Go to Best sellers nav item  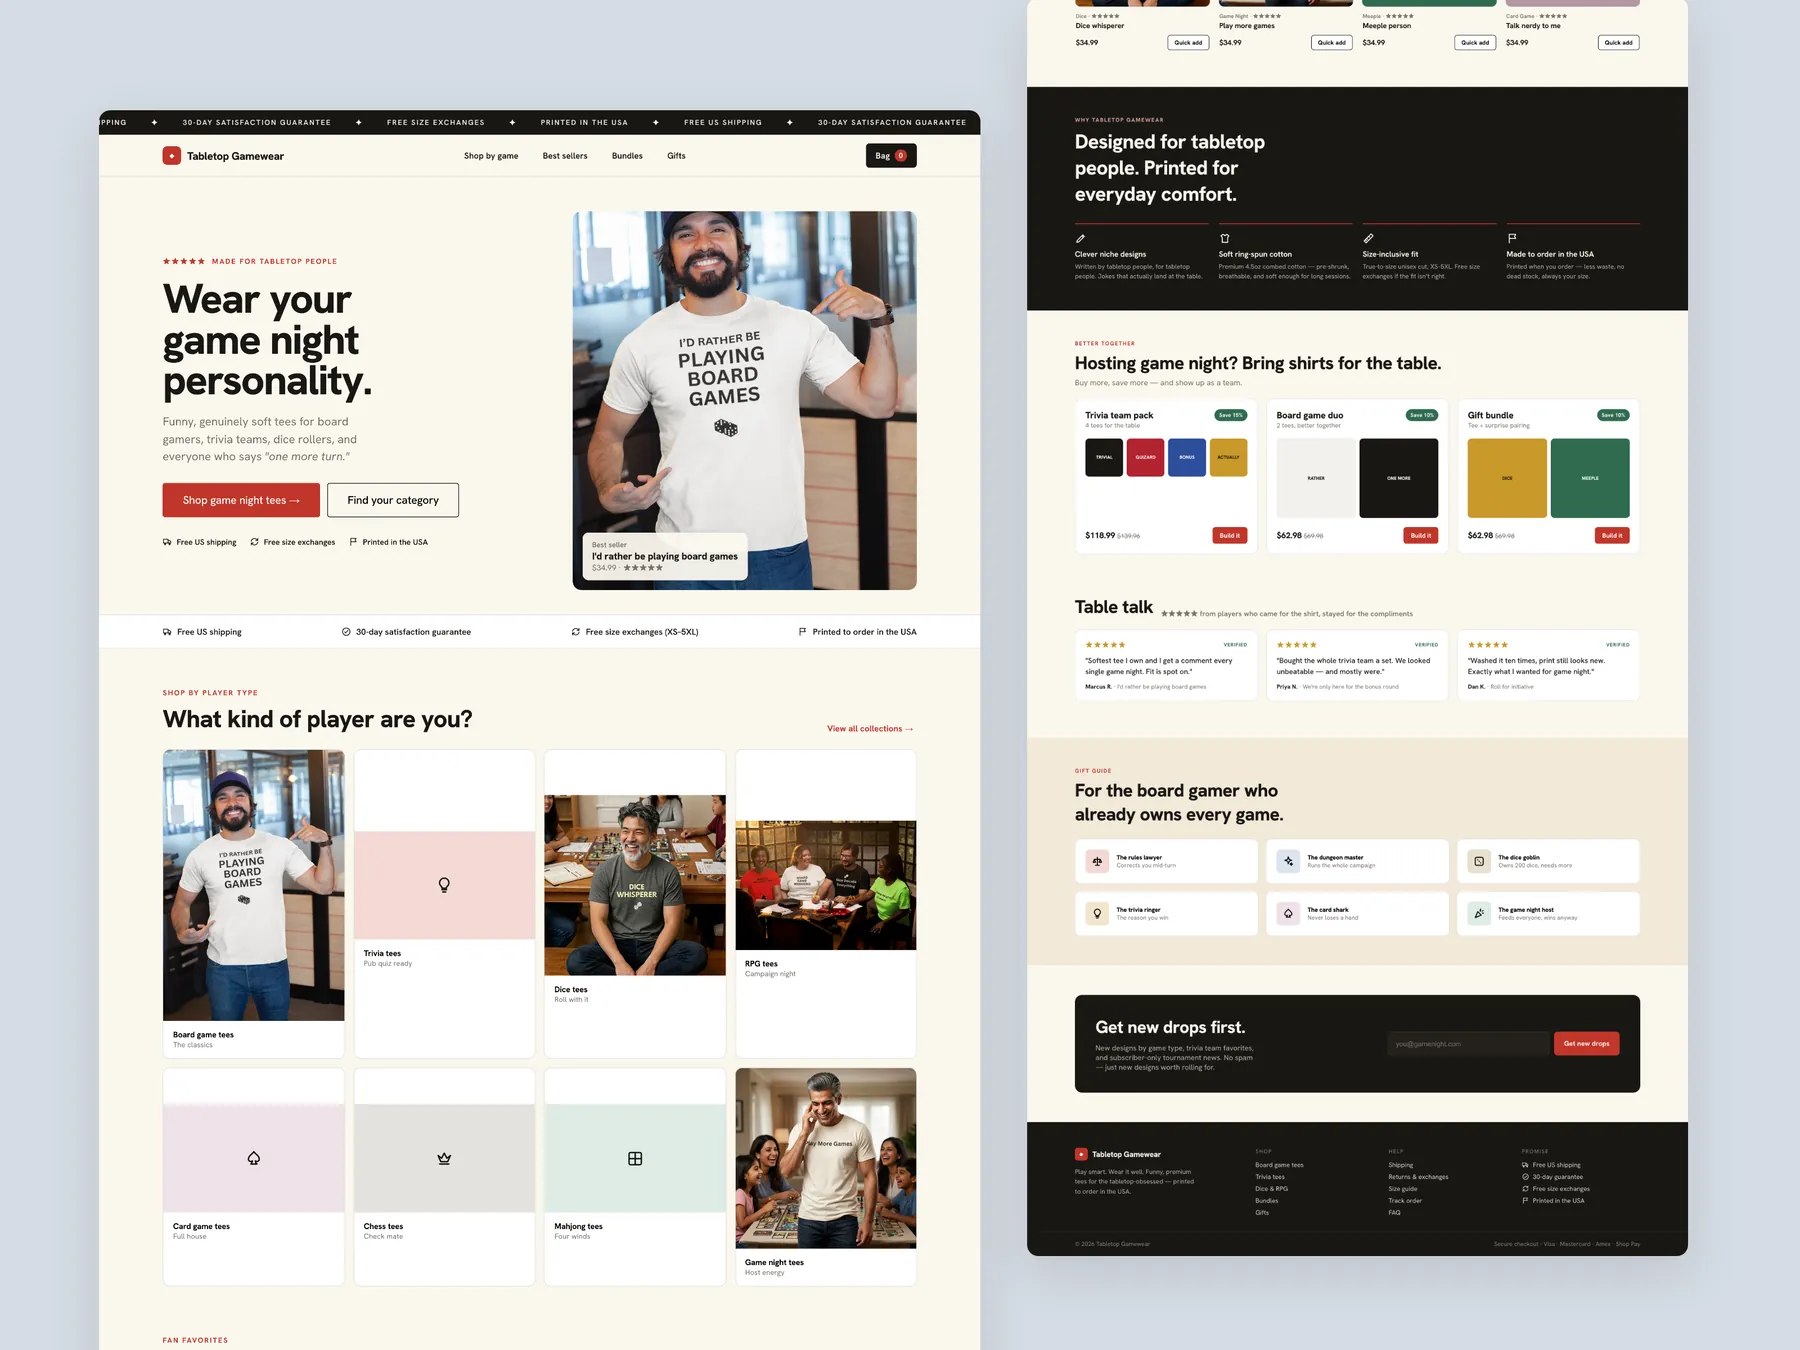(x=565, y=156)
